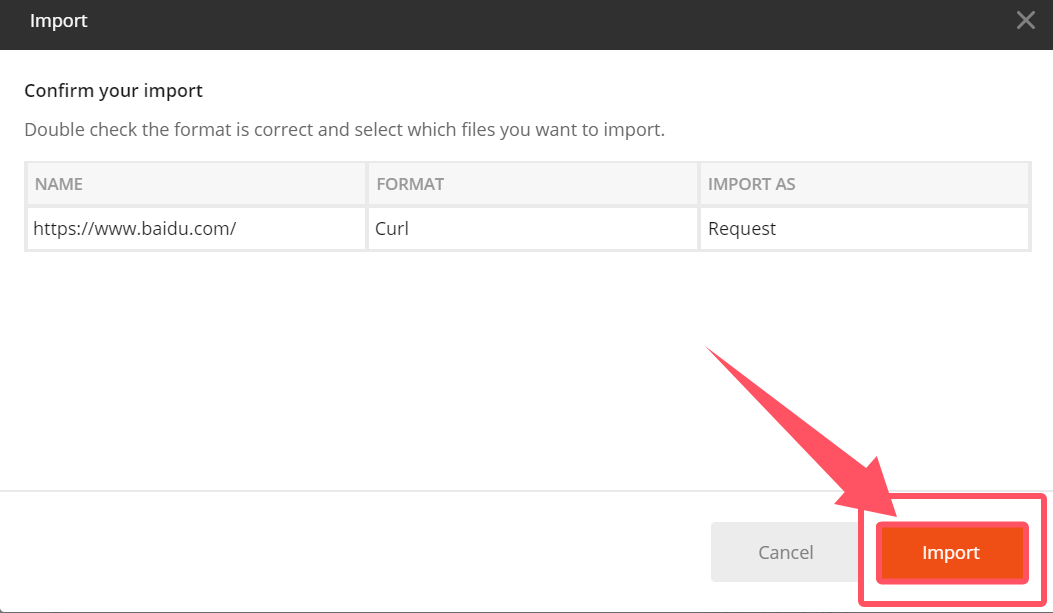Screen dimensions: 1053x613
Task: Click the separator line above the footer buttons
Action: click(400, 491)
